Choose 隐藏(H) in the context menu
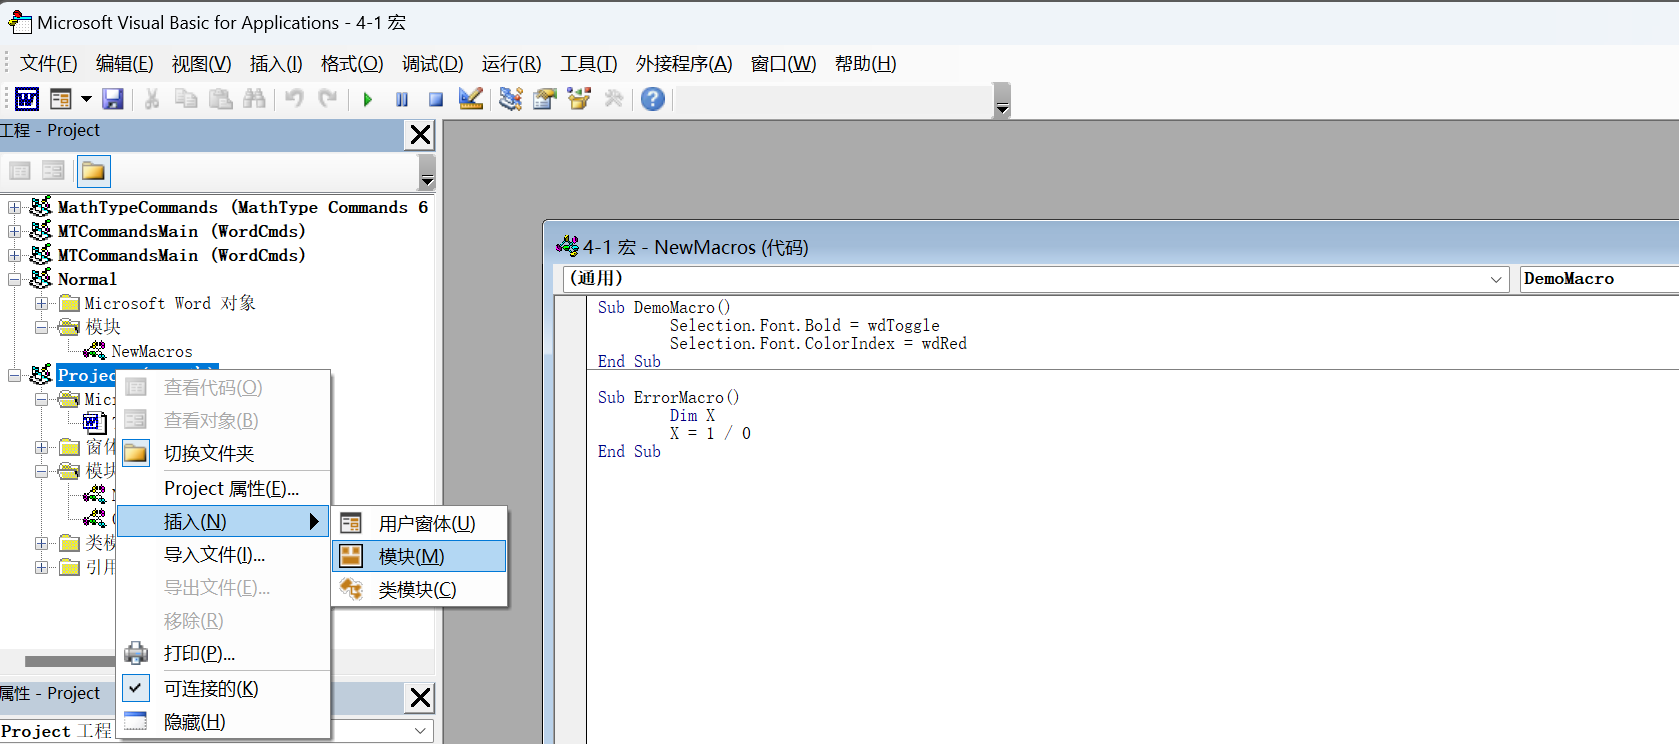 [223, 722]
